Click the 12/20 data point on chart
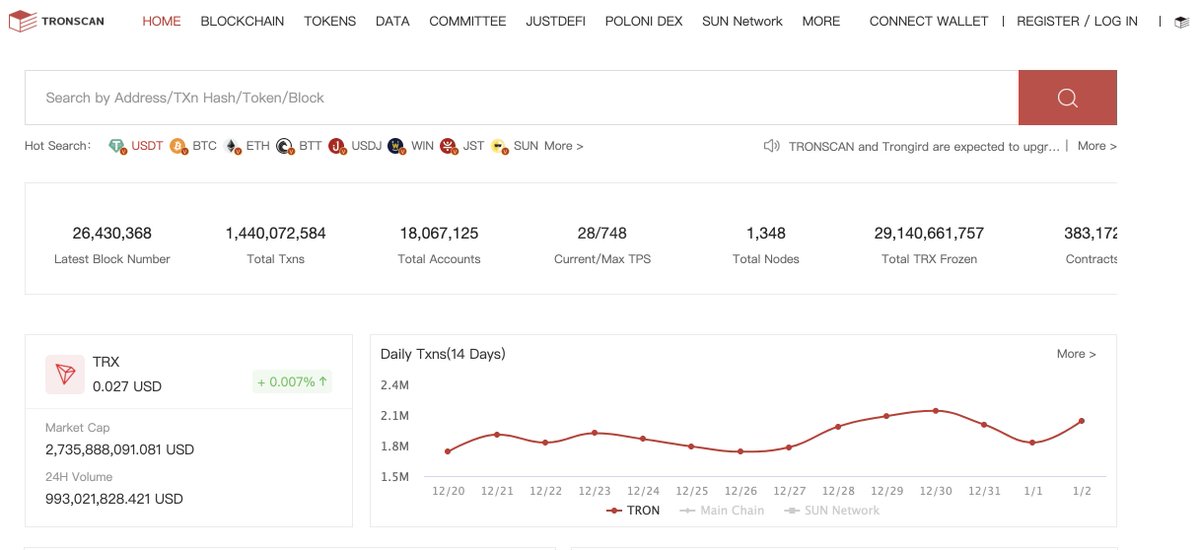 click(448, 451)
